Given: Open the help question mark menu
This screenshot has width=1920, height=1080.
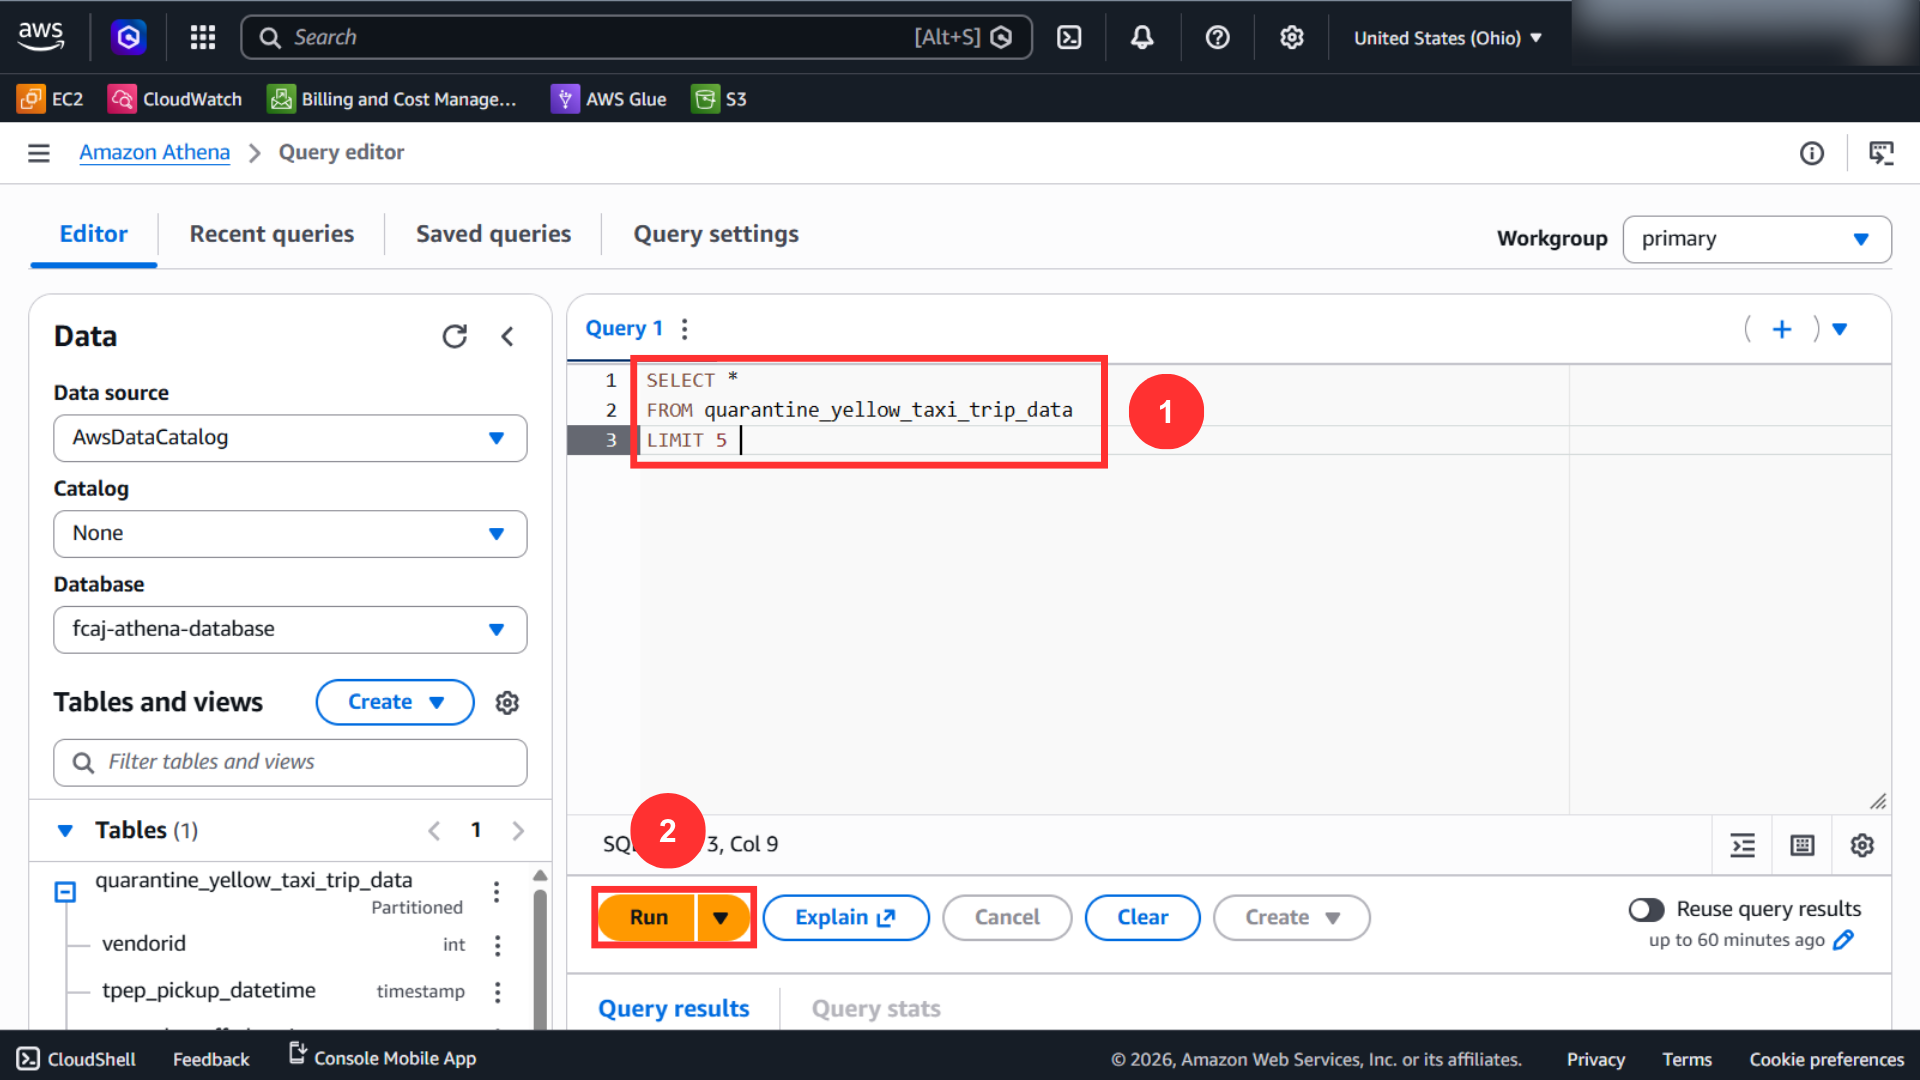Looking at the screenshot, I should click(x=1217, y=37).
